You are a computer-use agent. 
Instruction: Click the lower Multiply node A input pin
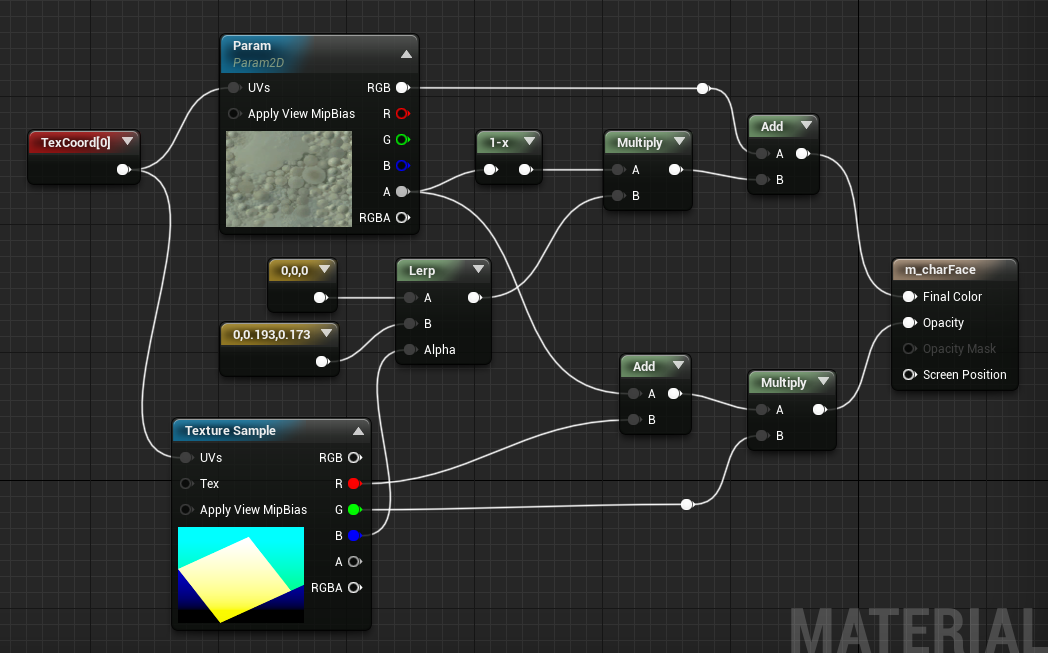pyautogui.click(x=763, y=410)
